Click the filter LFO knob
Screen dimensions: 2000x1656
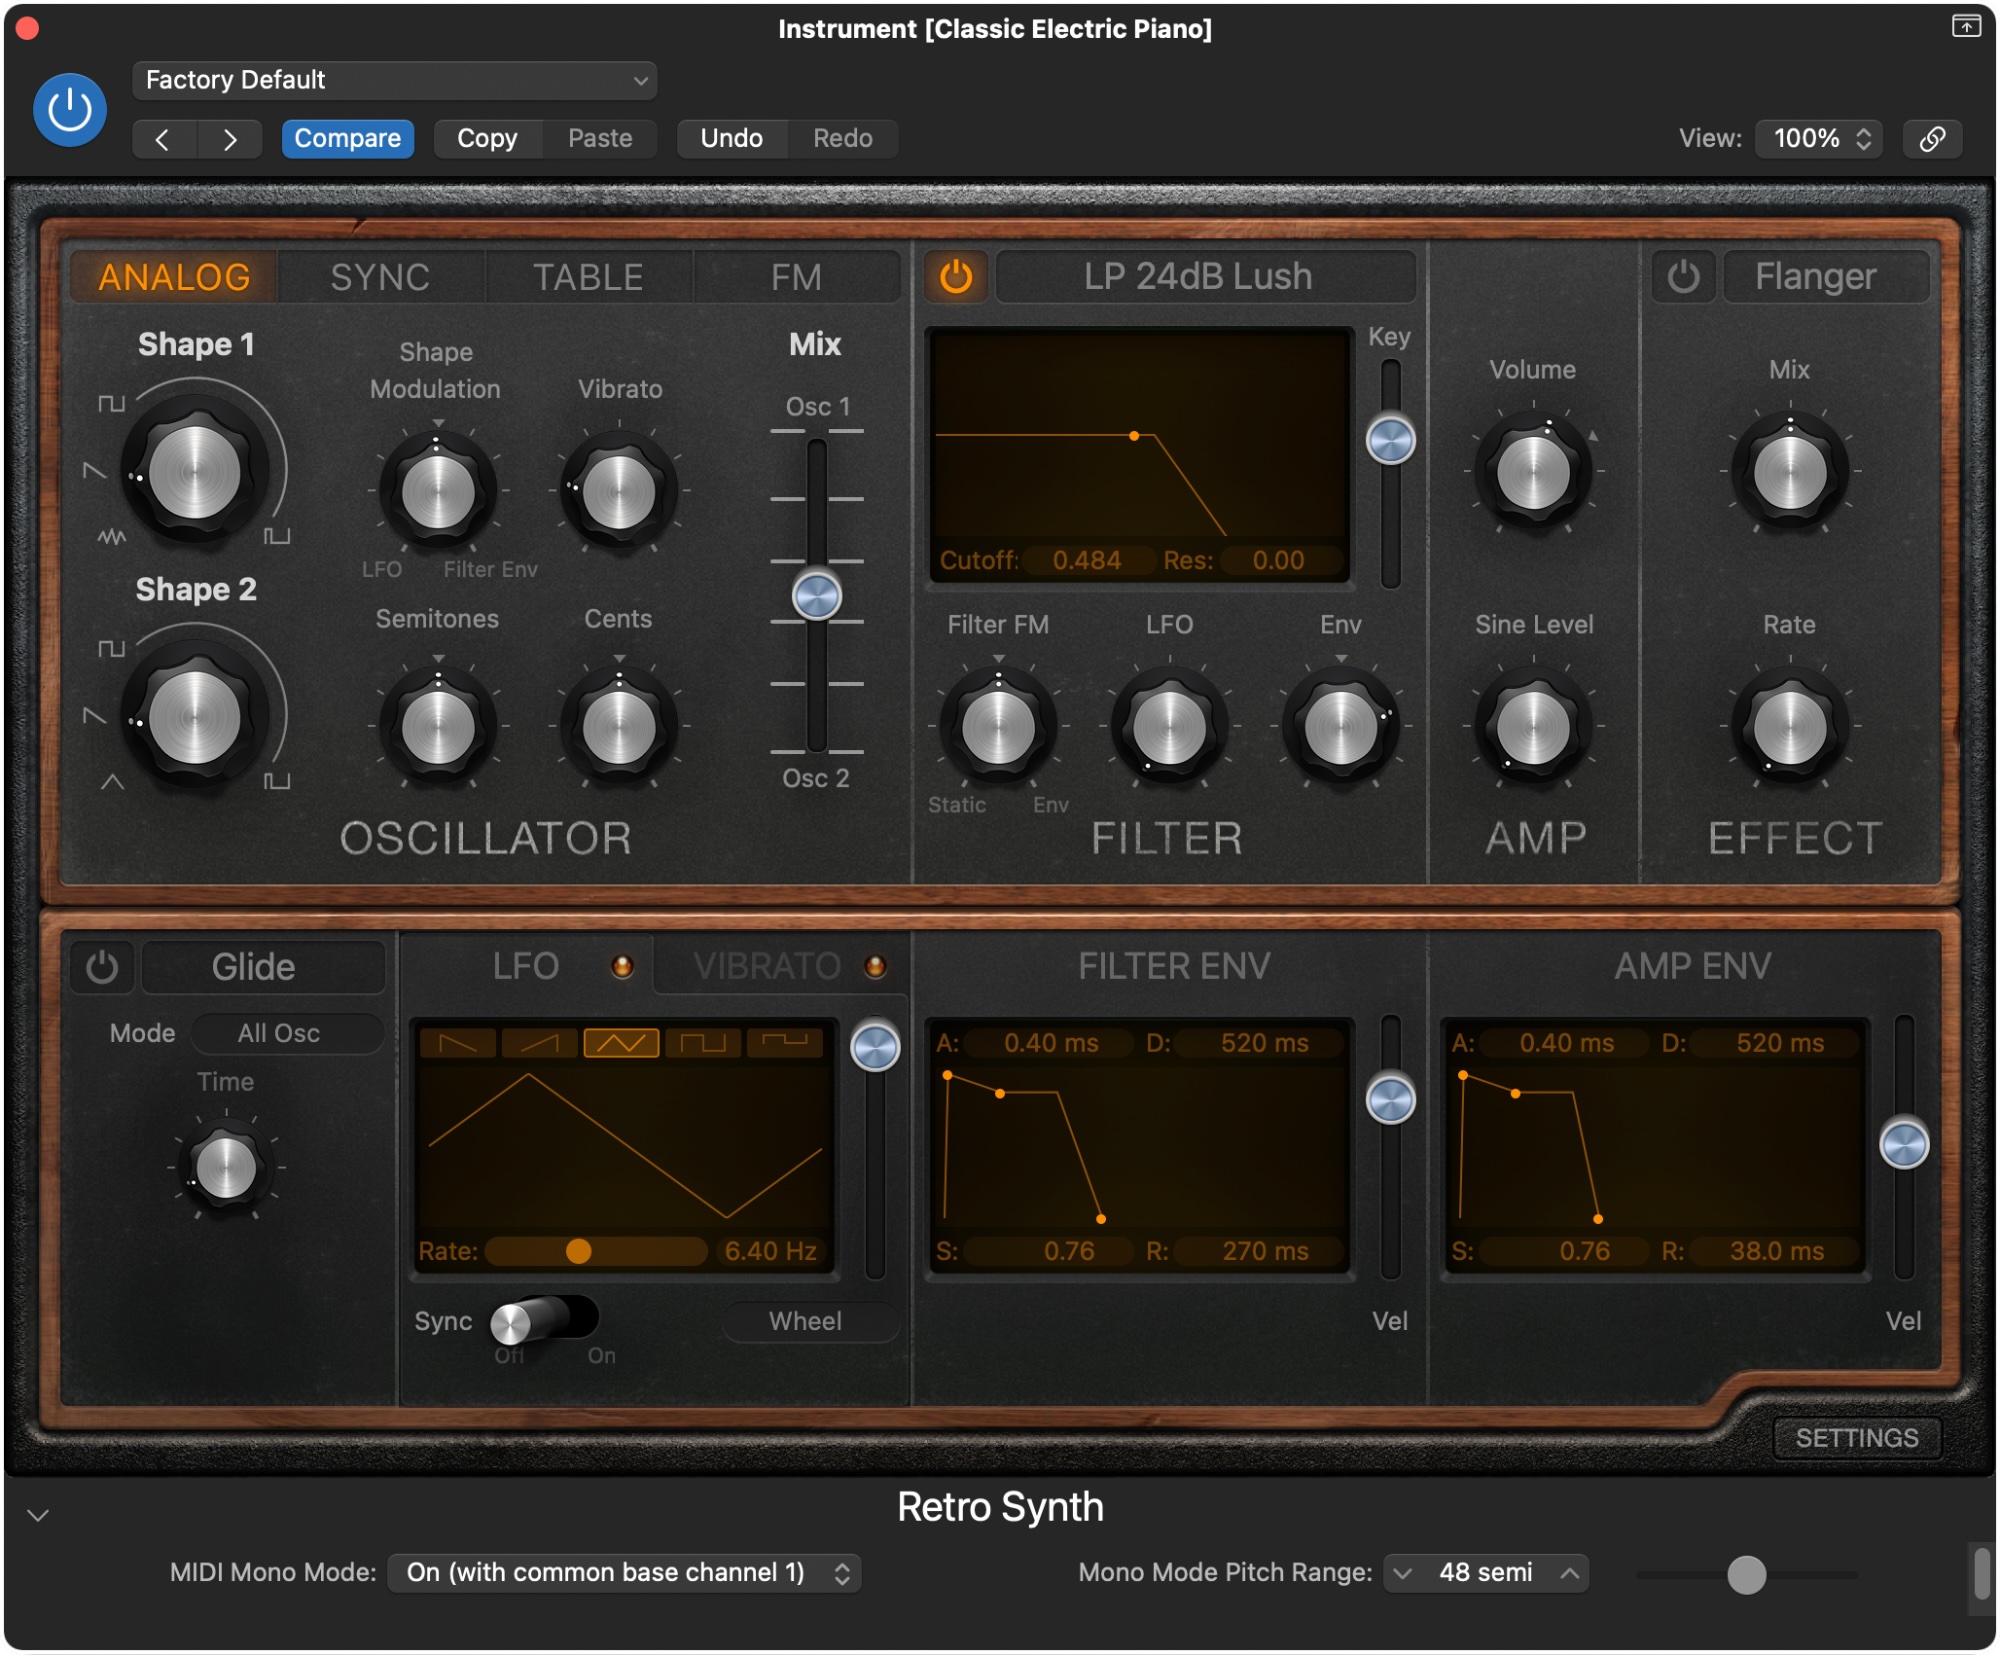click(1169, 727)
